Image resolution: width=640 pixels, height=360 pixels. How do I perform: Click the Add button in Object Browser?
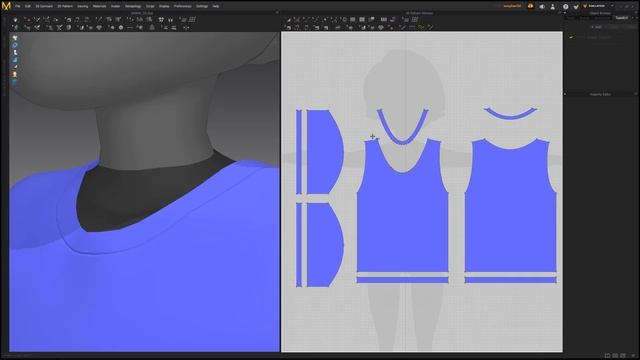coord(597,27)
